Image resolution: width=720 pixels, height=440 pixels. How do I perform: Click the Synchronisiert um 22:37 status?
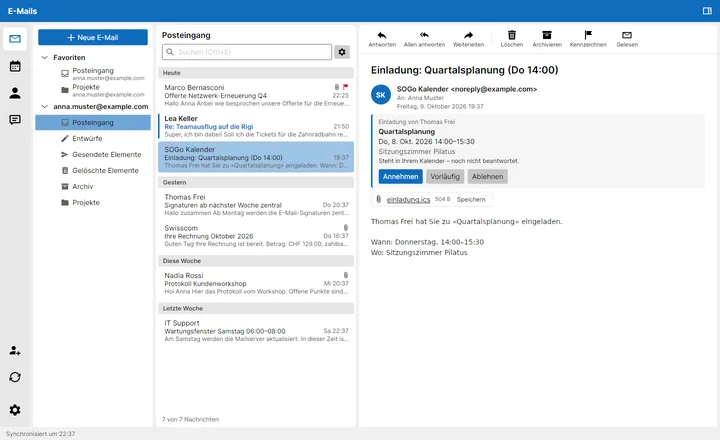pyautogui.click(x=40, y=434)
